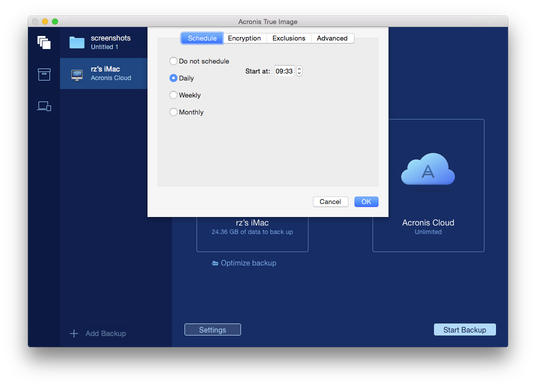Open the Settings button
The width and height of the screenshot is (536, 387).
(x=213, y=330)
